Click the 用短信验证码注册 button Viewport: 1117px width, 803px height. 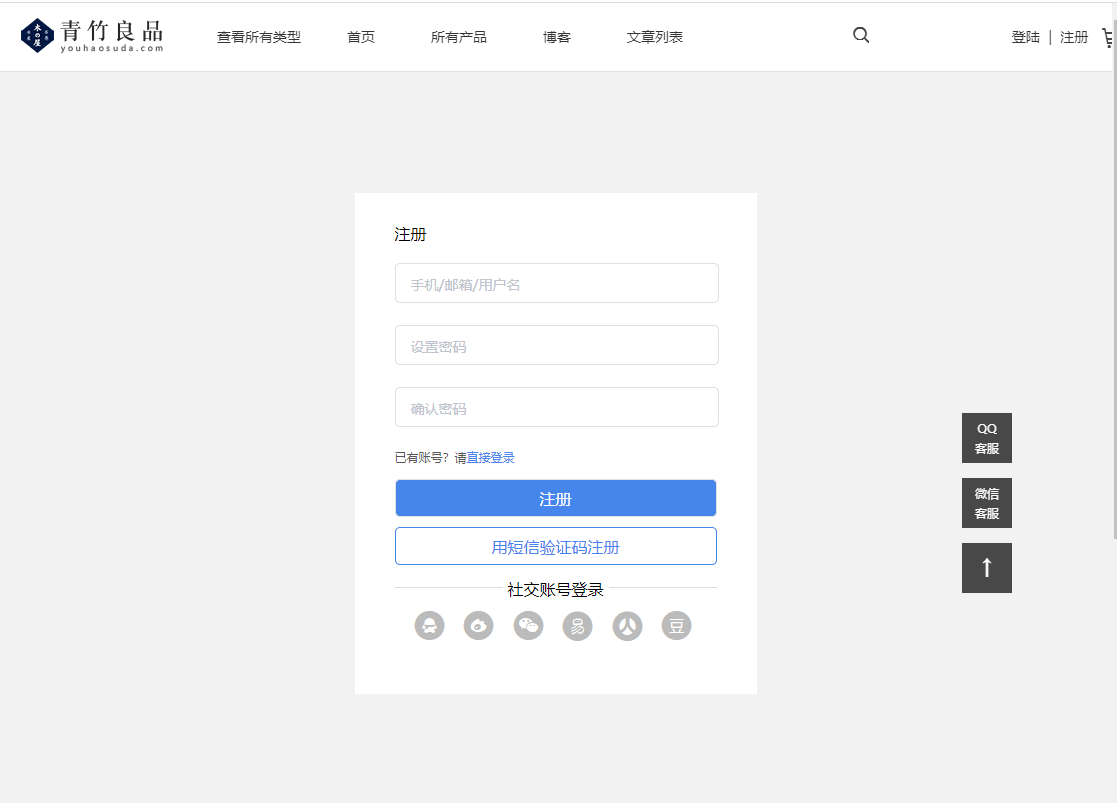(x=556, y=547)
